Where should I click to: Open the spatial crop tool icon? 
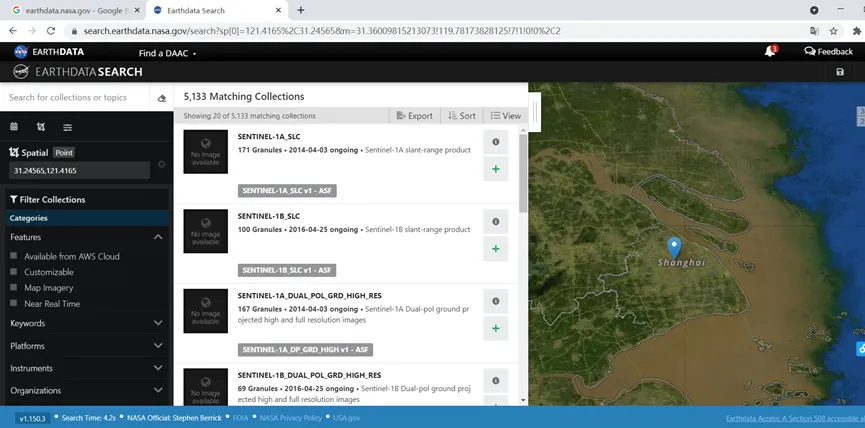coord(40,127)
